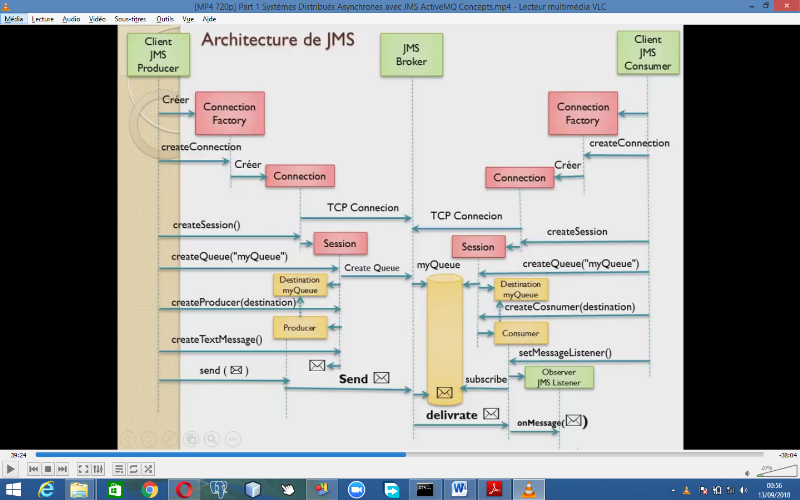This screenshot has width=800, height=500.
Task: Open the Lecture menu
Action: (43, 18)
